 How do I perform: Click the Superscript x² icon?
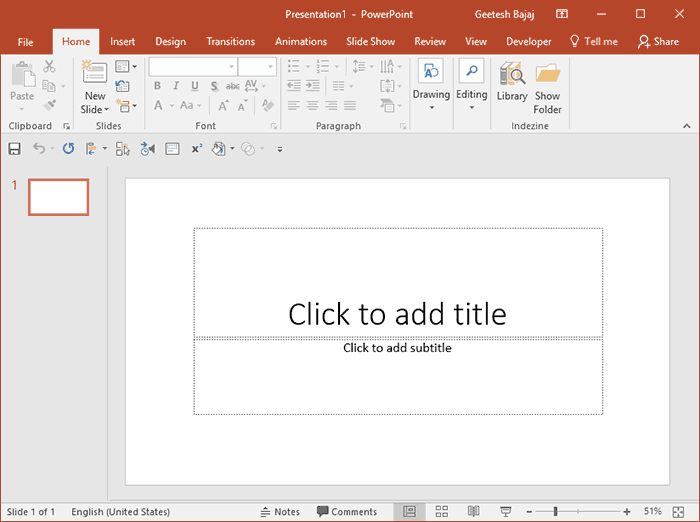197,149
